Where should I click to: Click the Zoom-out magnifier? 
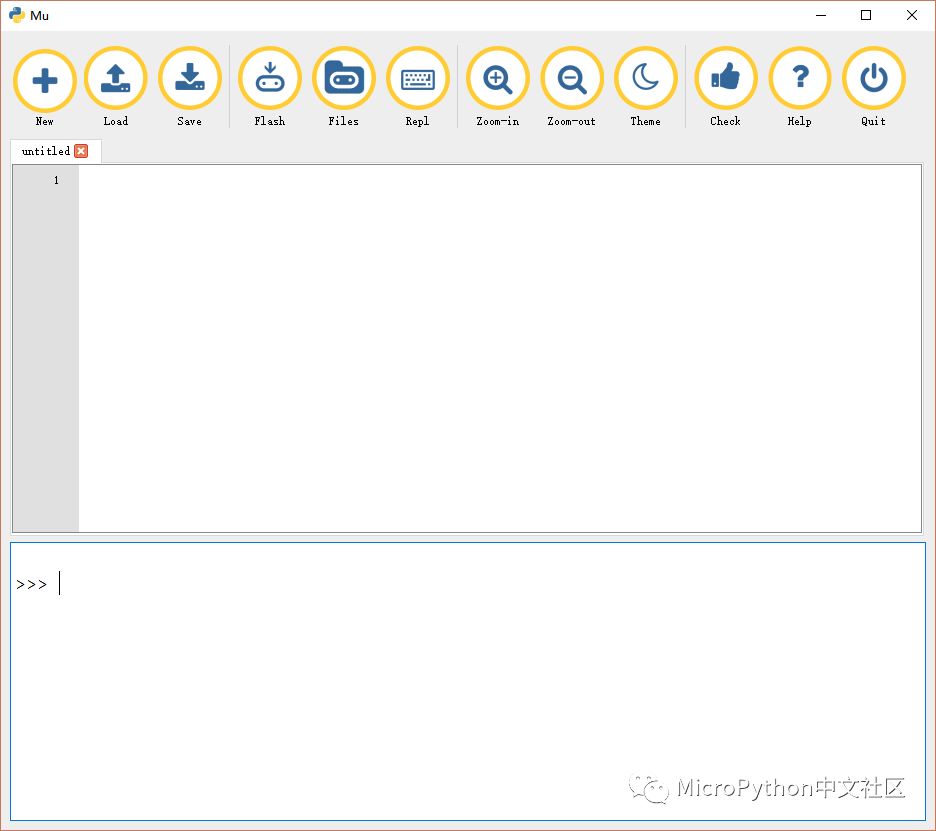click(572, 79)
